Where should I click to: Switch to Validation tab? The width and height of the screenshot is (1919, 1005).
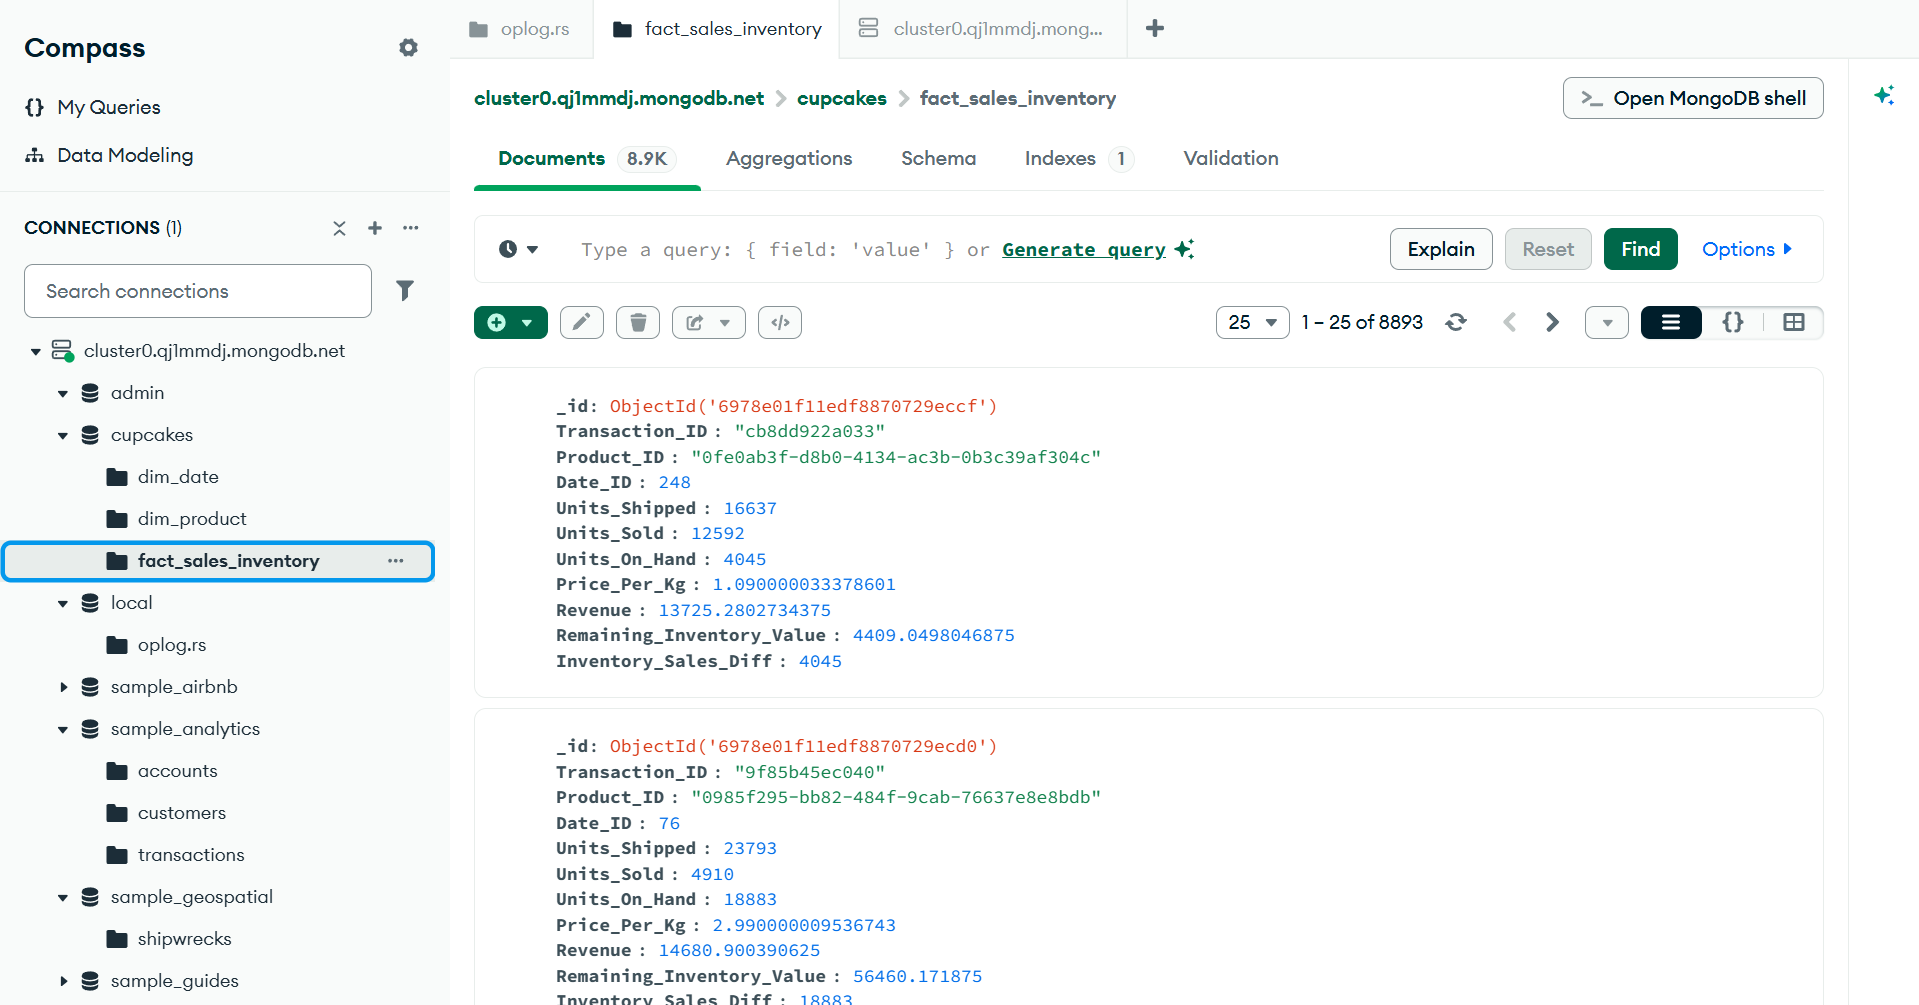1231,159
